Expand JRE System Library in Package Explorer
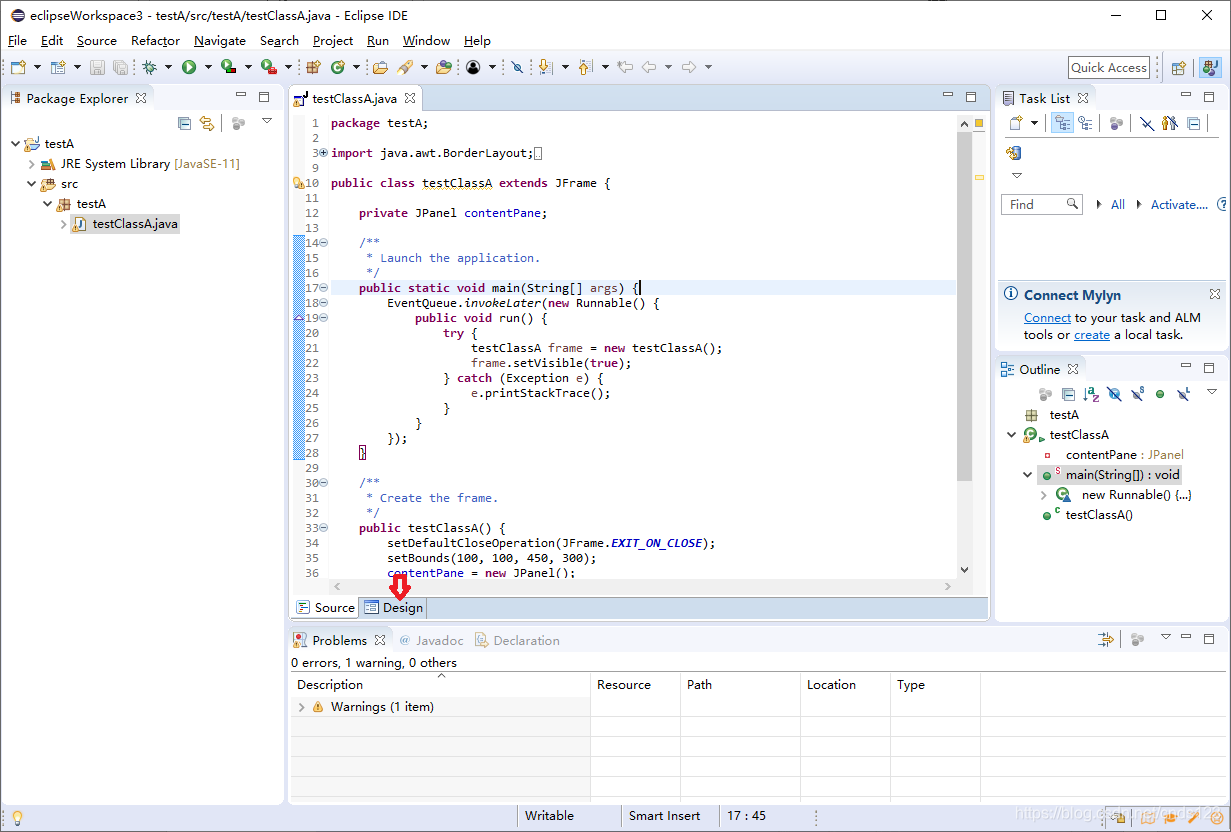Viewport: 1231px width, 832px height. pyautogui.click(x=31, y=162)
